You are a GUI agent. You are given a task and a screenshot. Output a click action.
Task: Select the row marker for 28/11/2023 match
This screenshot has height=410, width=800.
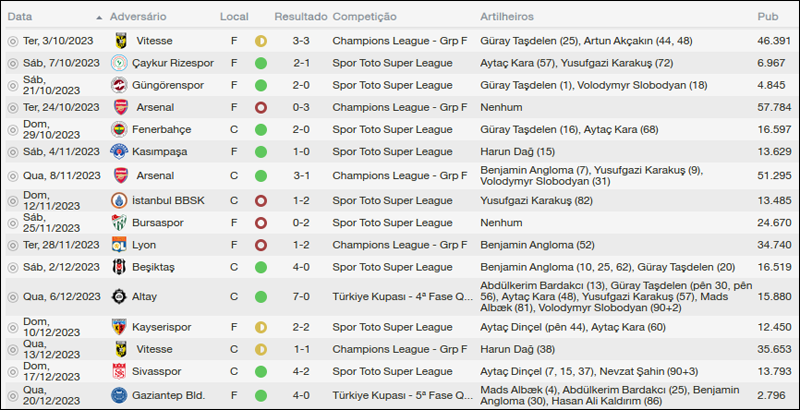coord(12,245)
